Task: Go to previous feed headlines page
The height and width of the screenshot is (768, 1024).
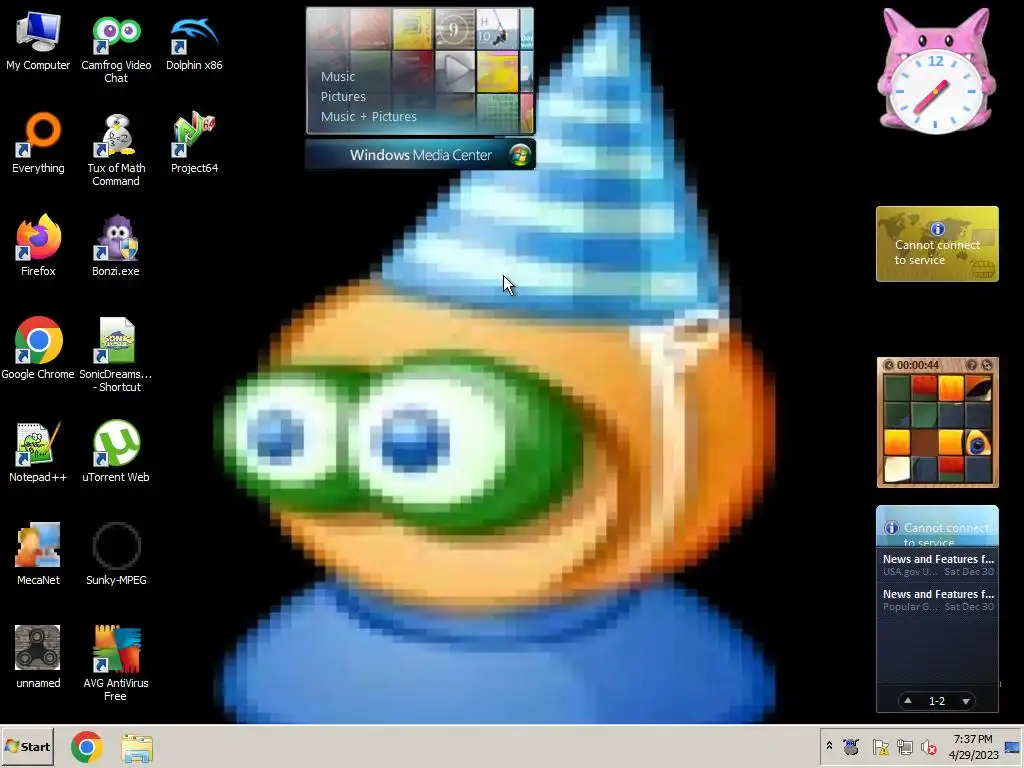Action: point(908,701)
